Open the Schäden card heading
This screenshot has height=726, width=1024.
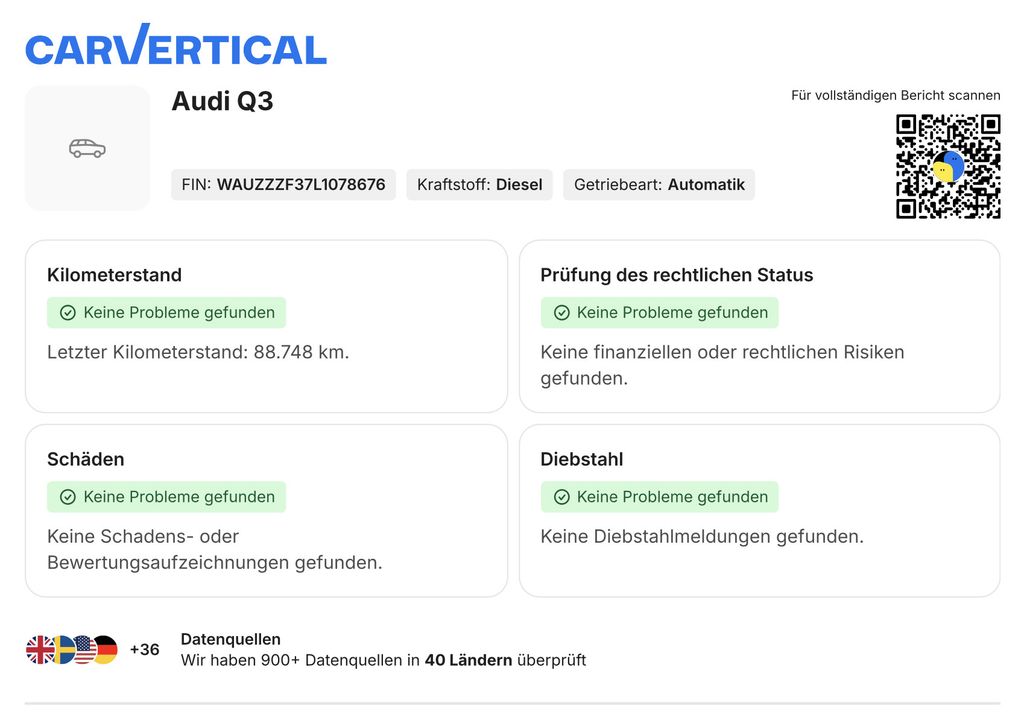click(x=86, y=459)
